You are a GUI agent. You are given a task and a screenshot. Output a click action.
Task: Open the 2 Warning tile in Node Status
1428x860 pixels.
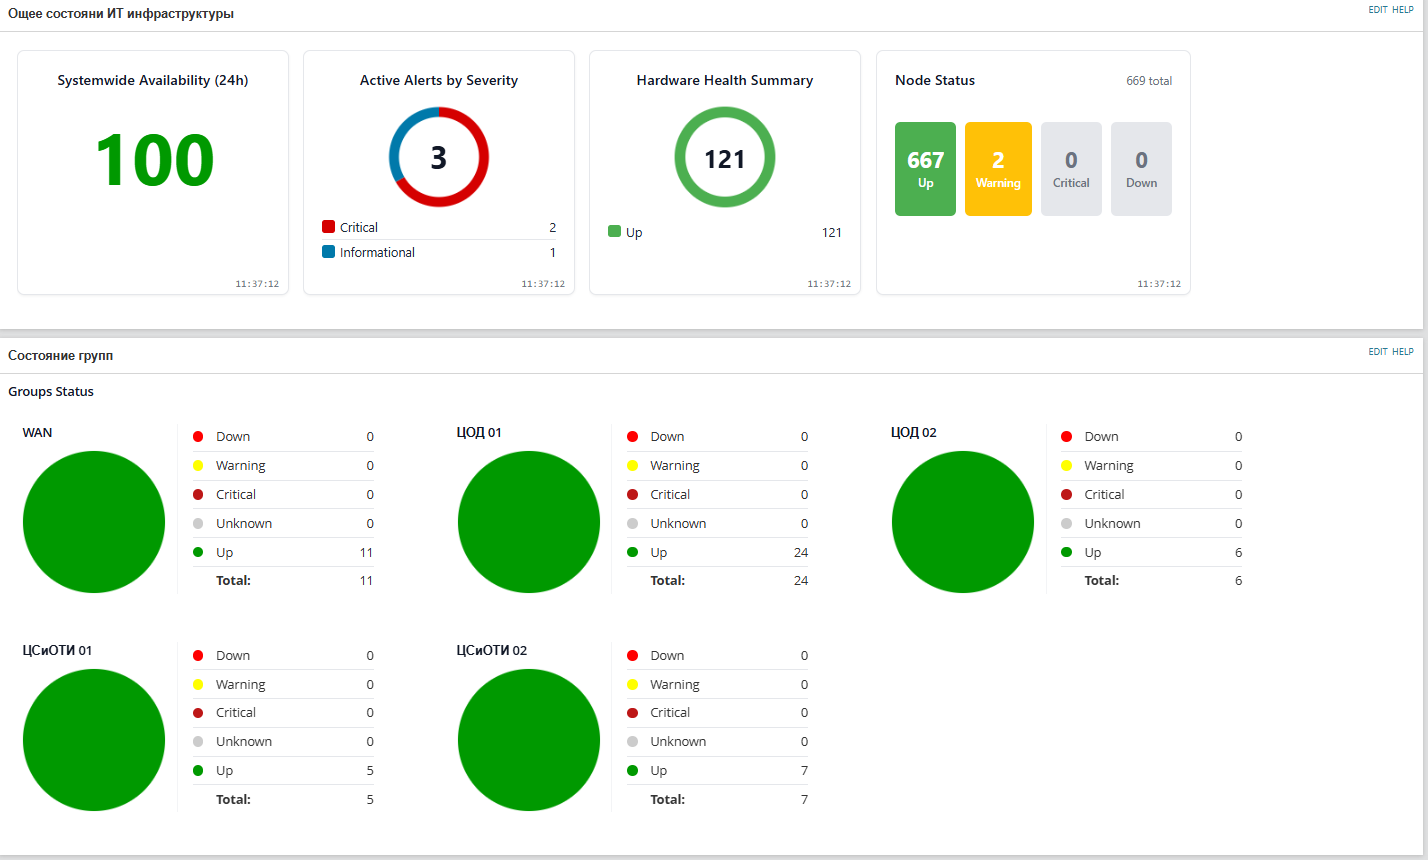pos(998,169)
